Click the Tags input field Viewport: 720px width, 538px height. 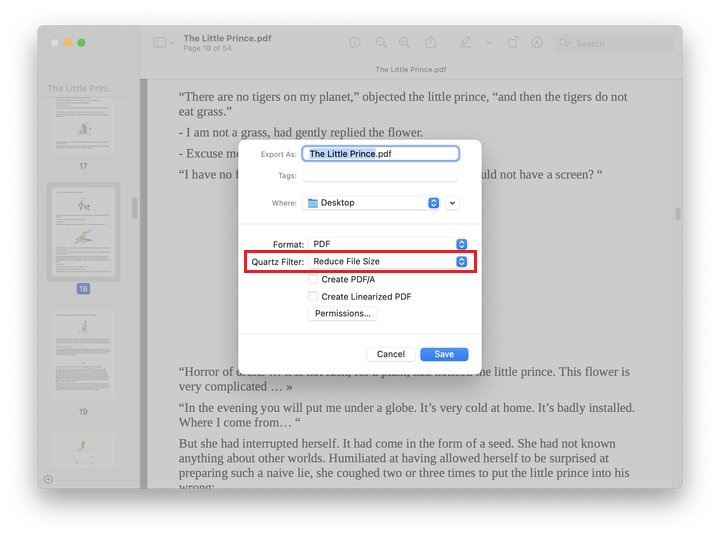380,175
